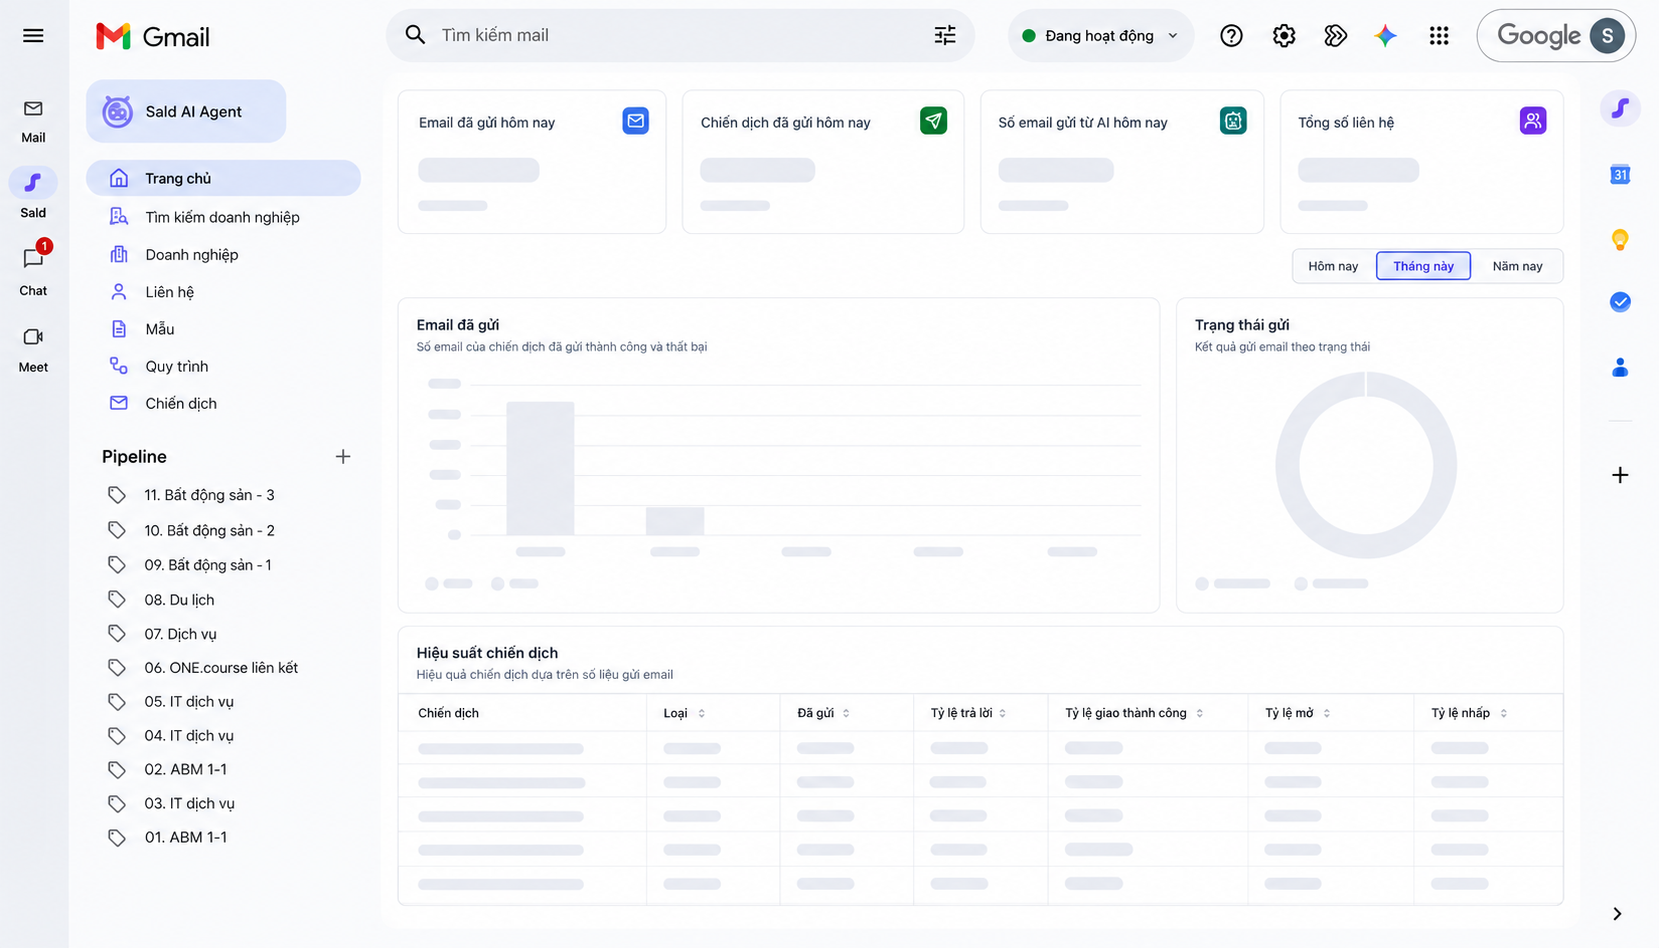The image size is (1659, 948).
Task: Go to Trang chủ
Action: [223, 178]
